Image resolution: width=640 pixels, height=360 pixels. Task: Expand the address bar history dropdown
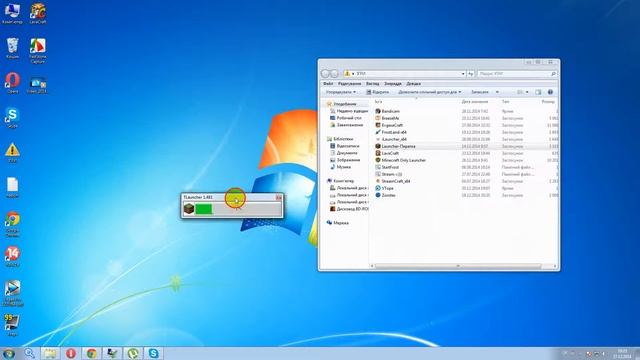463,73
